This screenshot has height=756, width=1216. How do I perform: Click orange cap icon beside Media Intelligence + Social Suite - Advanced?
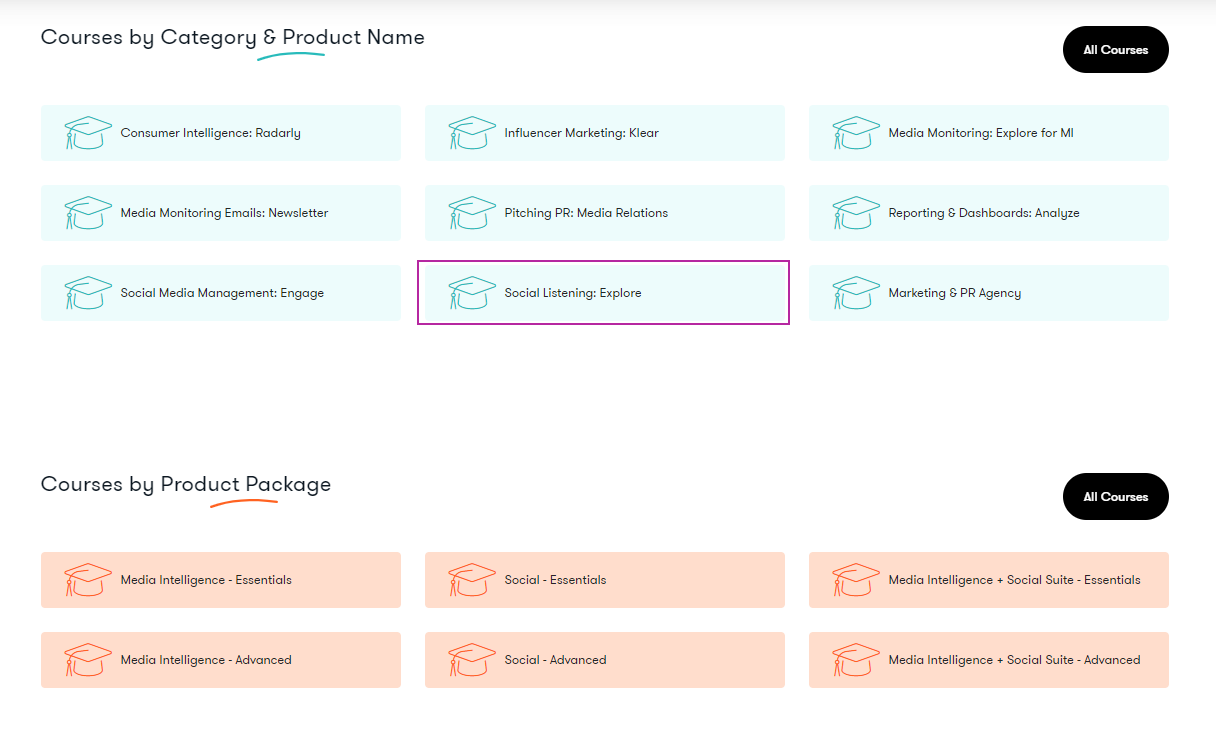coord(856,660)
